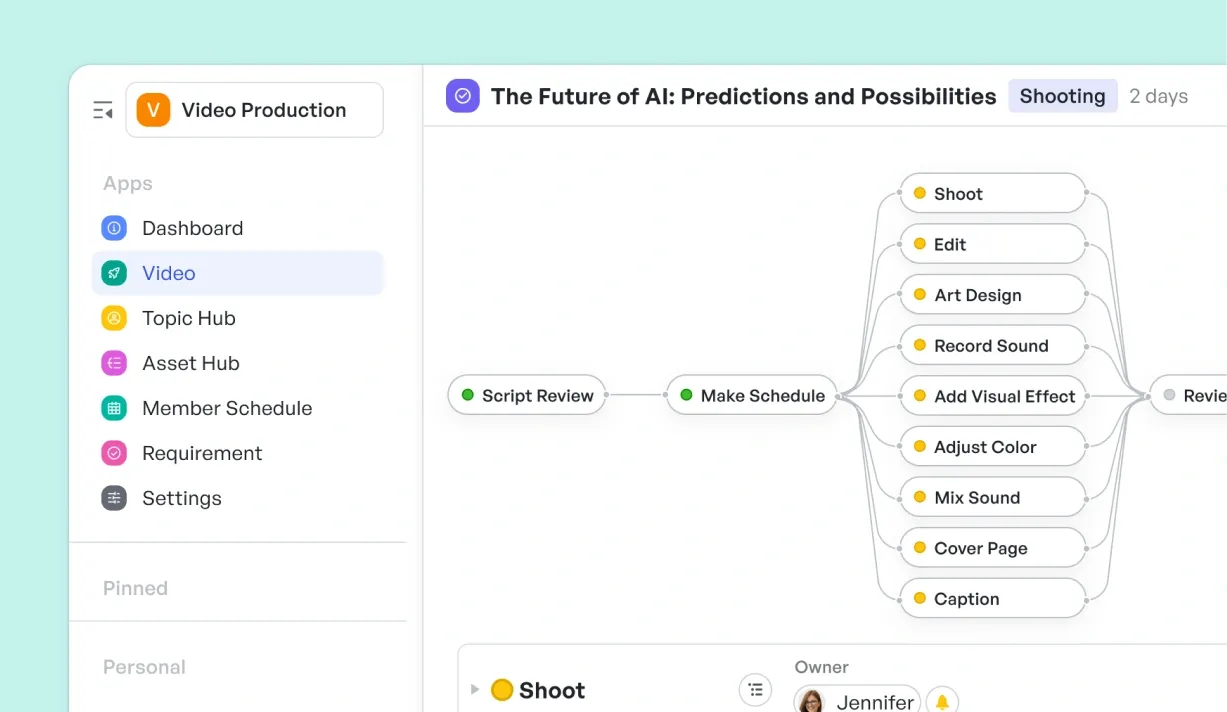This screenshot has height=712, width=1227.
Task: Click the Shoot heading in detail panel
Action: coord(552,691)
